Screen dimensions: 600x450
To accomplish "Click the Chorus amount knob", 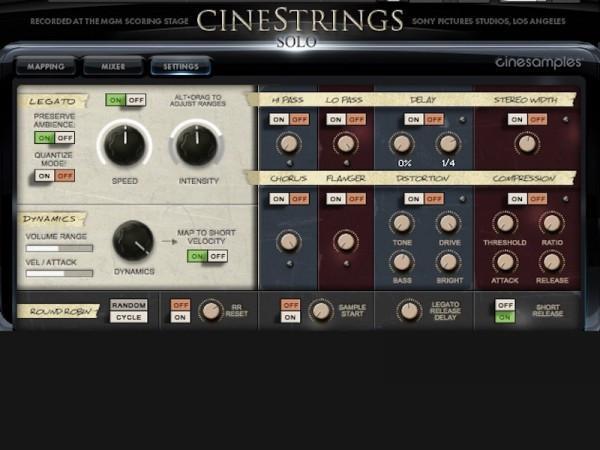I will (x=289, y=241).
